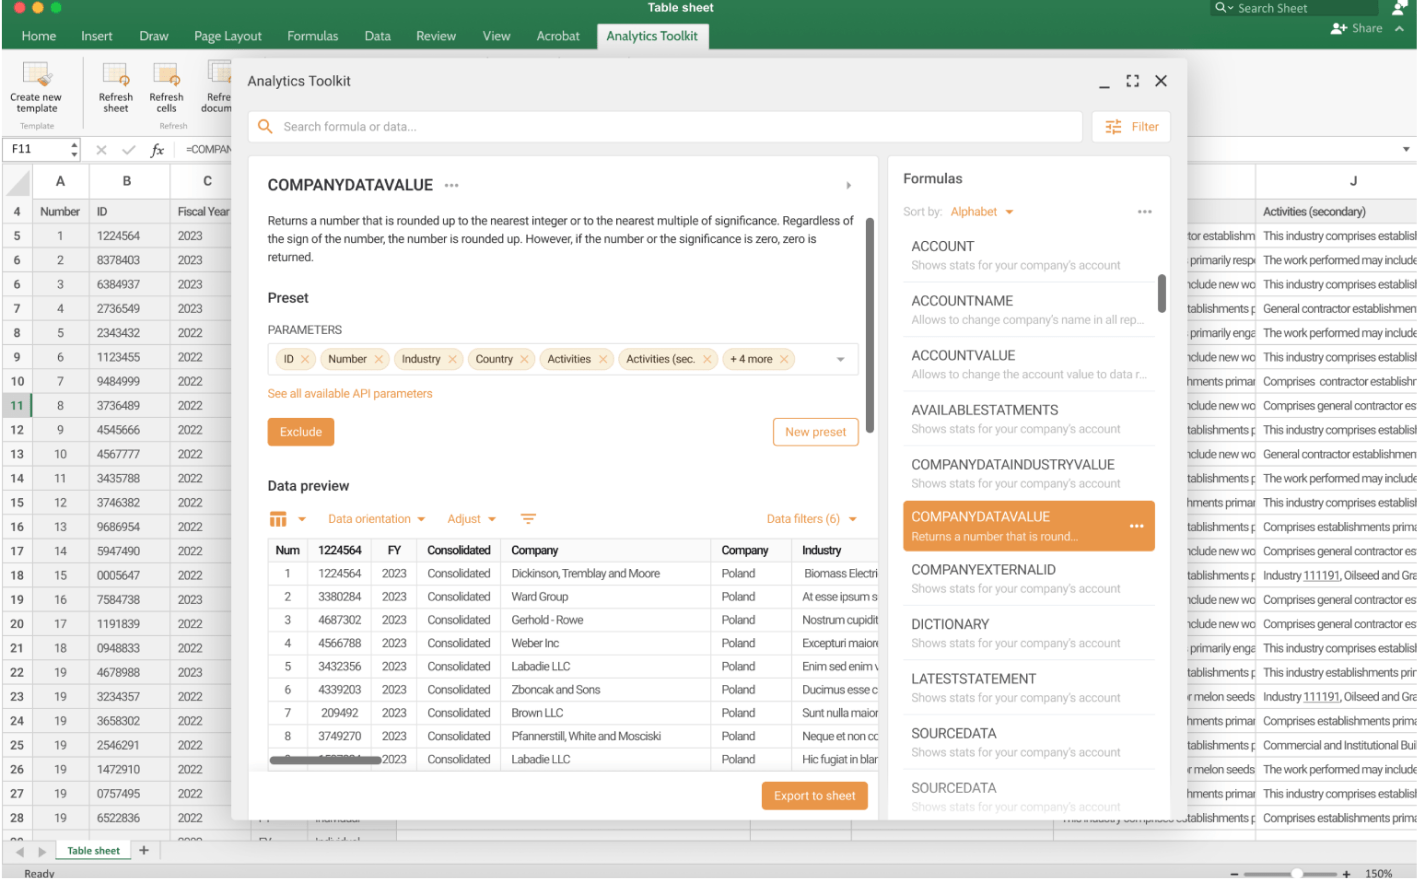Change the Sort by Alphabet dropdown
The width and height of the screenshot is (1420, 880).
[x=981, y=212]
